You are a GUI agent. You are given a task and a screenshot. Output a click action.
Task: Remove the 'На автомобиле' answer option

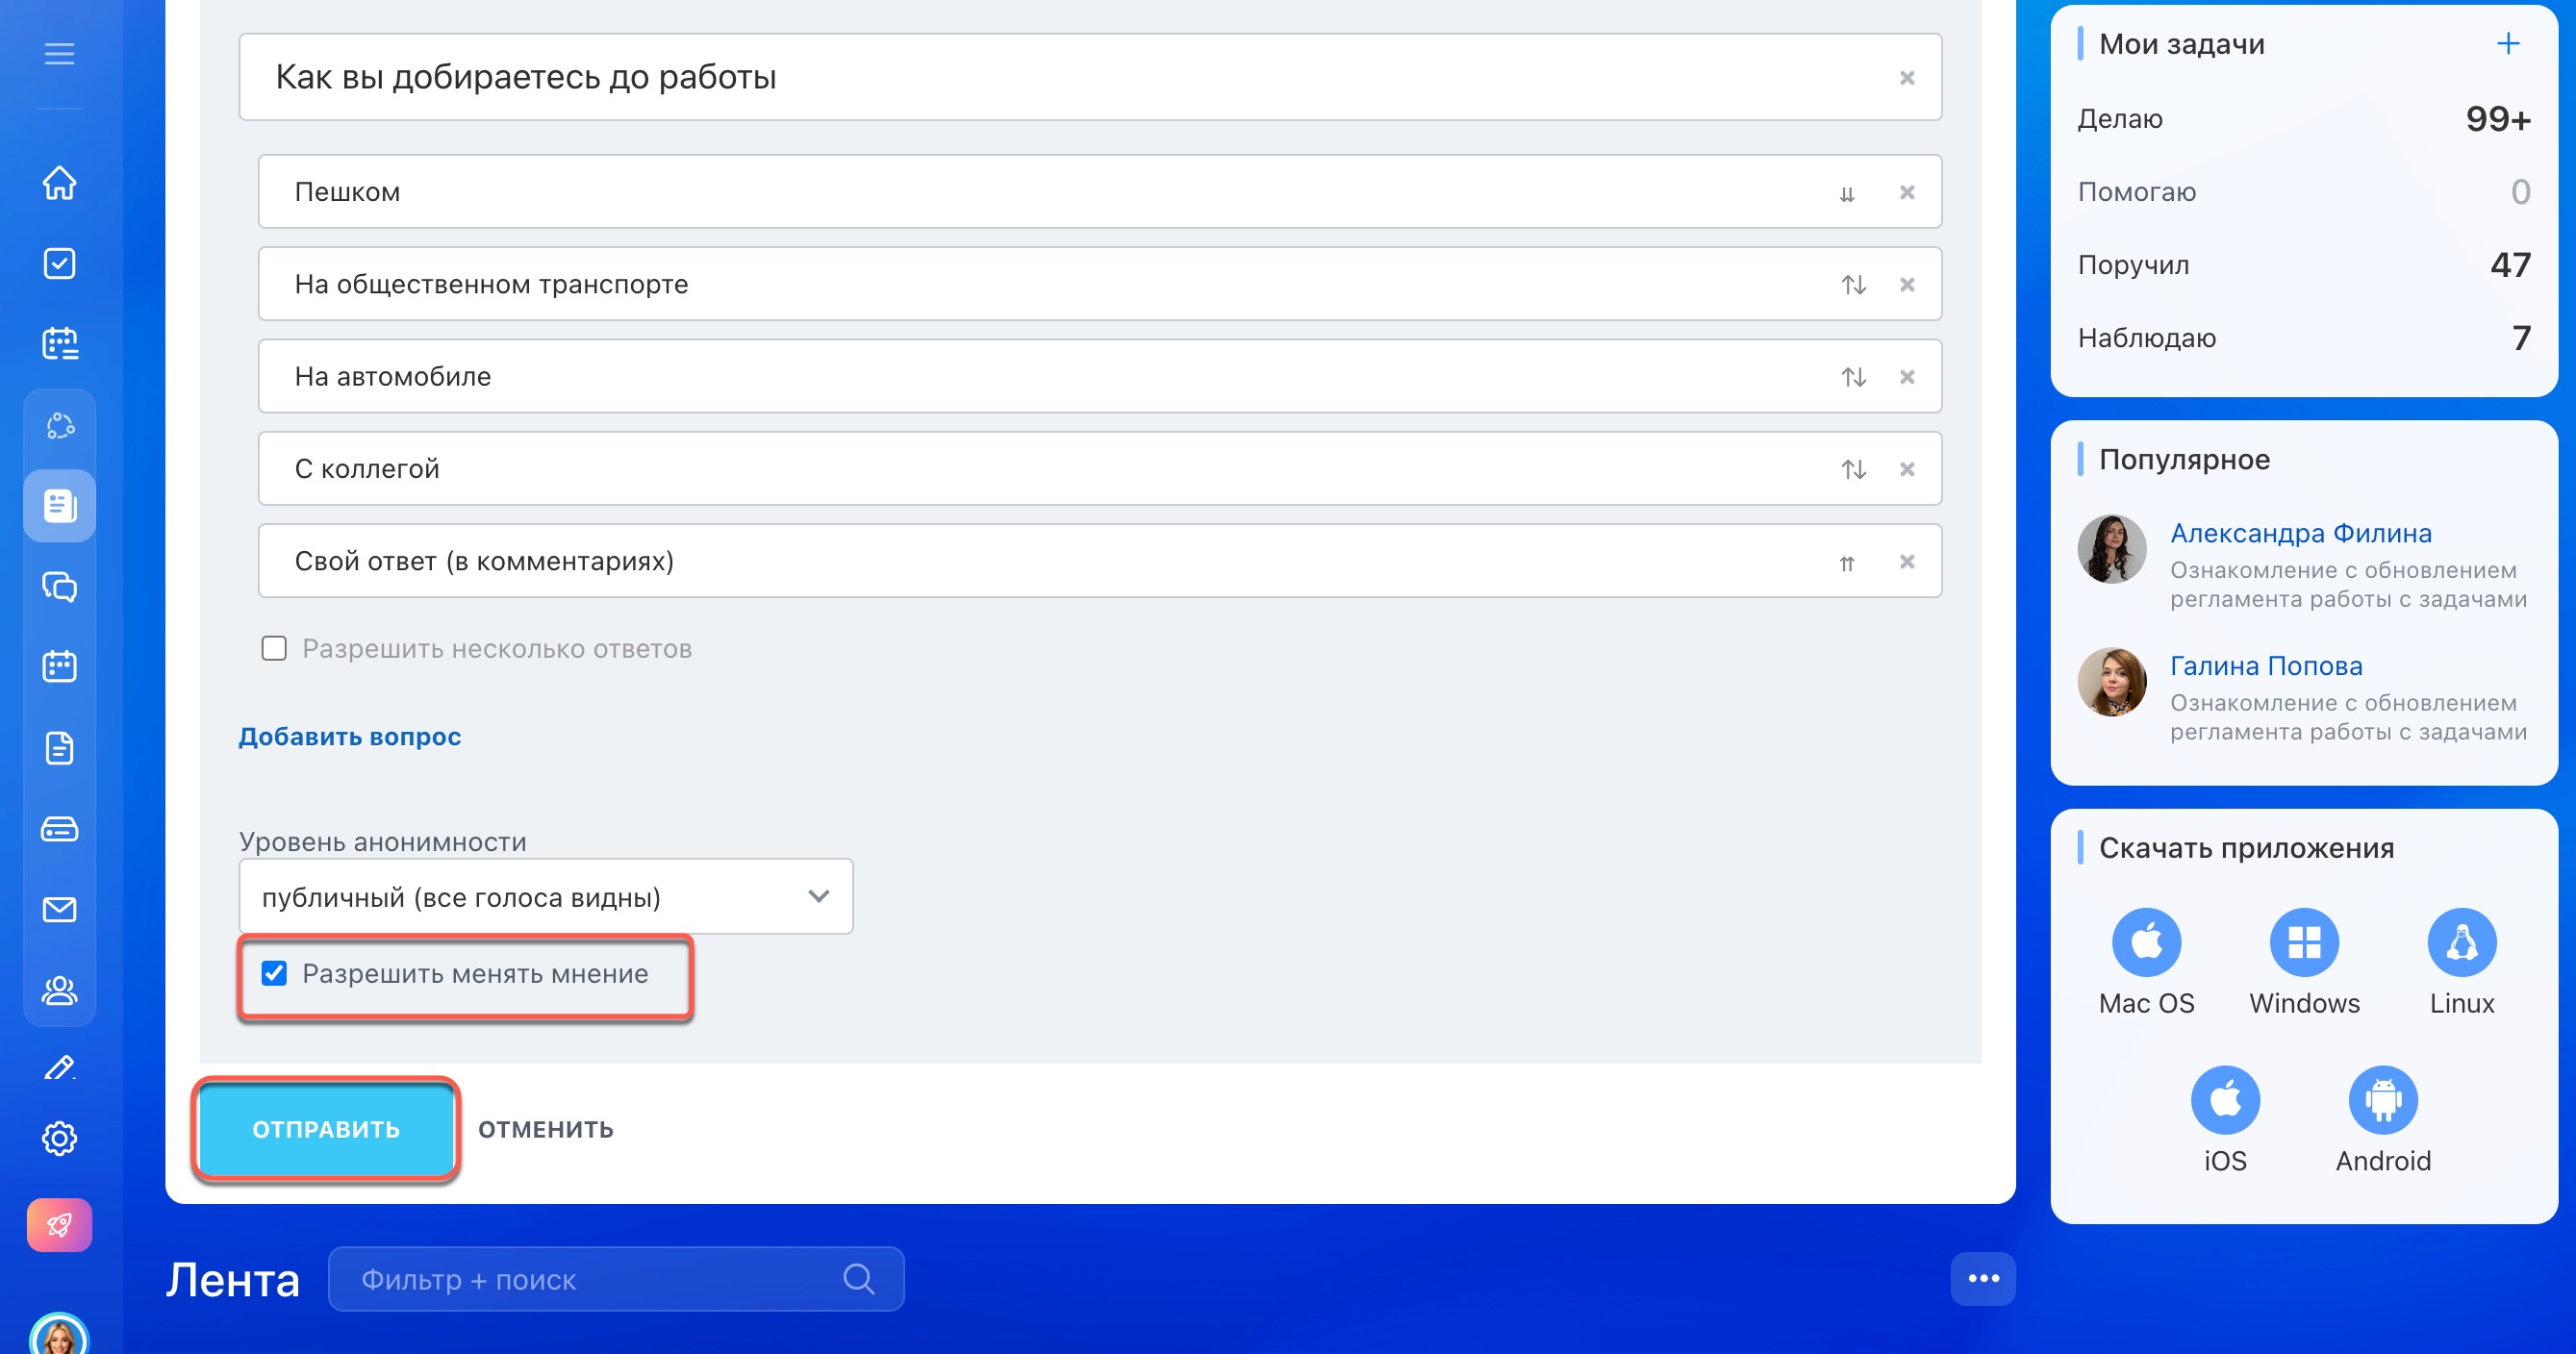coord(1907,377)
